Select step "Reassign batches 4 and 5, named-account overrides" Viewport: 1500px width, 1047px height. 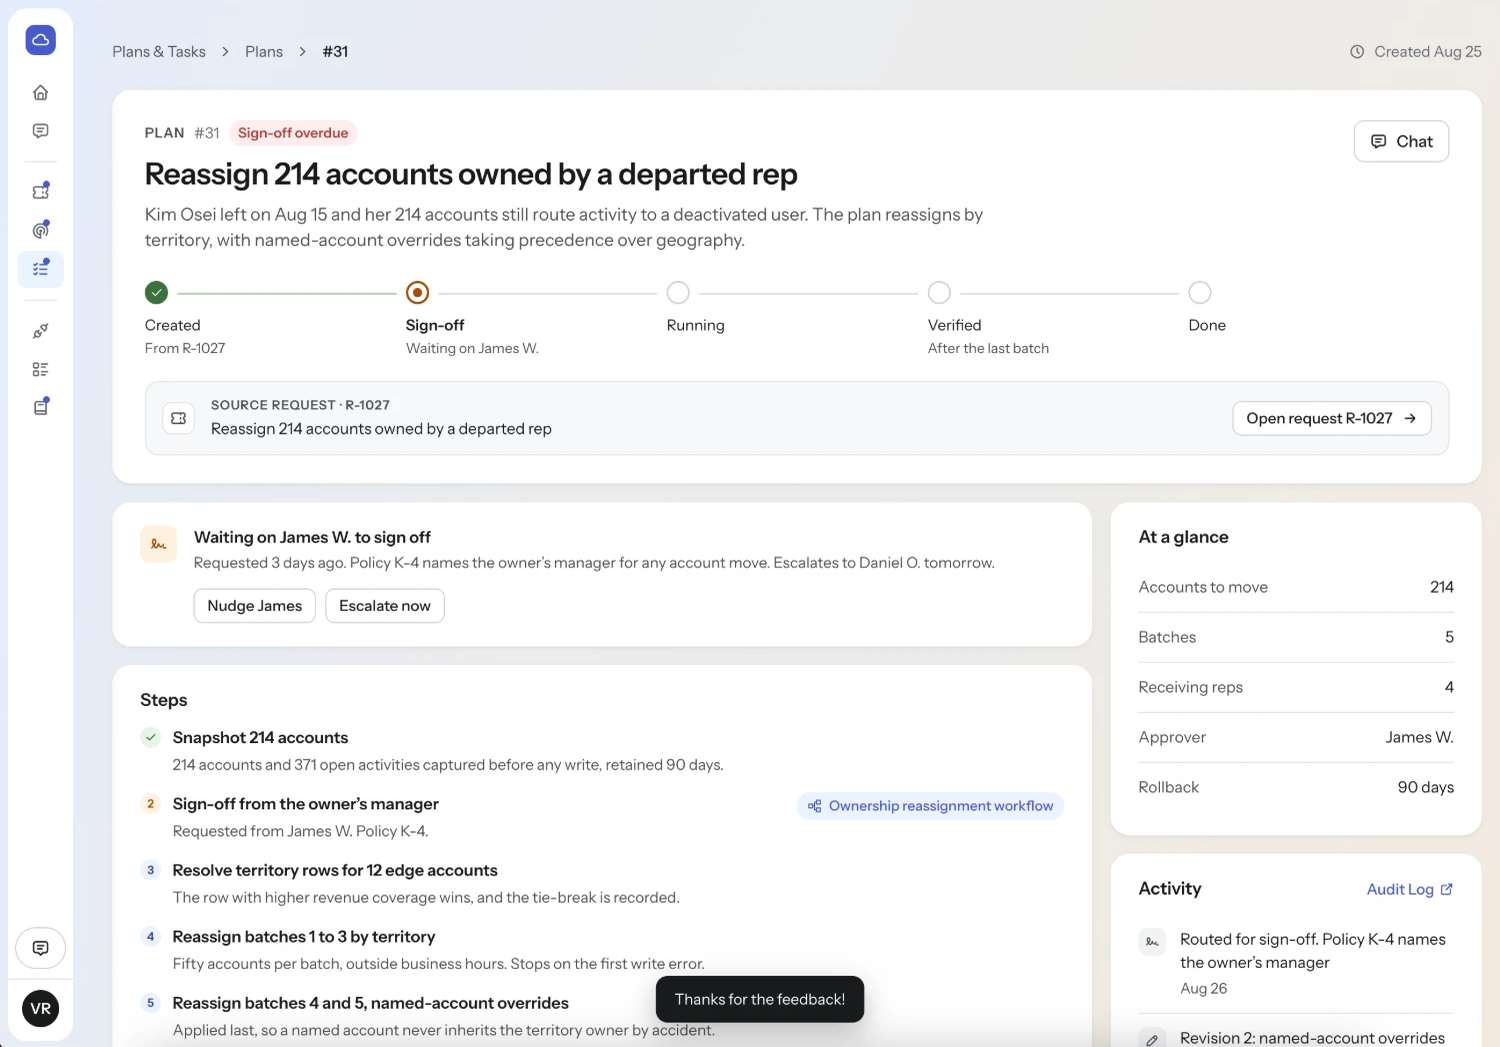[x=371, y=1003]
